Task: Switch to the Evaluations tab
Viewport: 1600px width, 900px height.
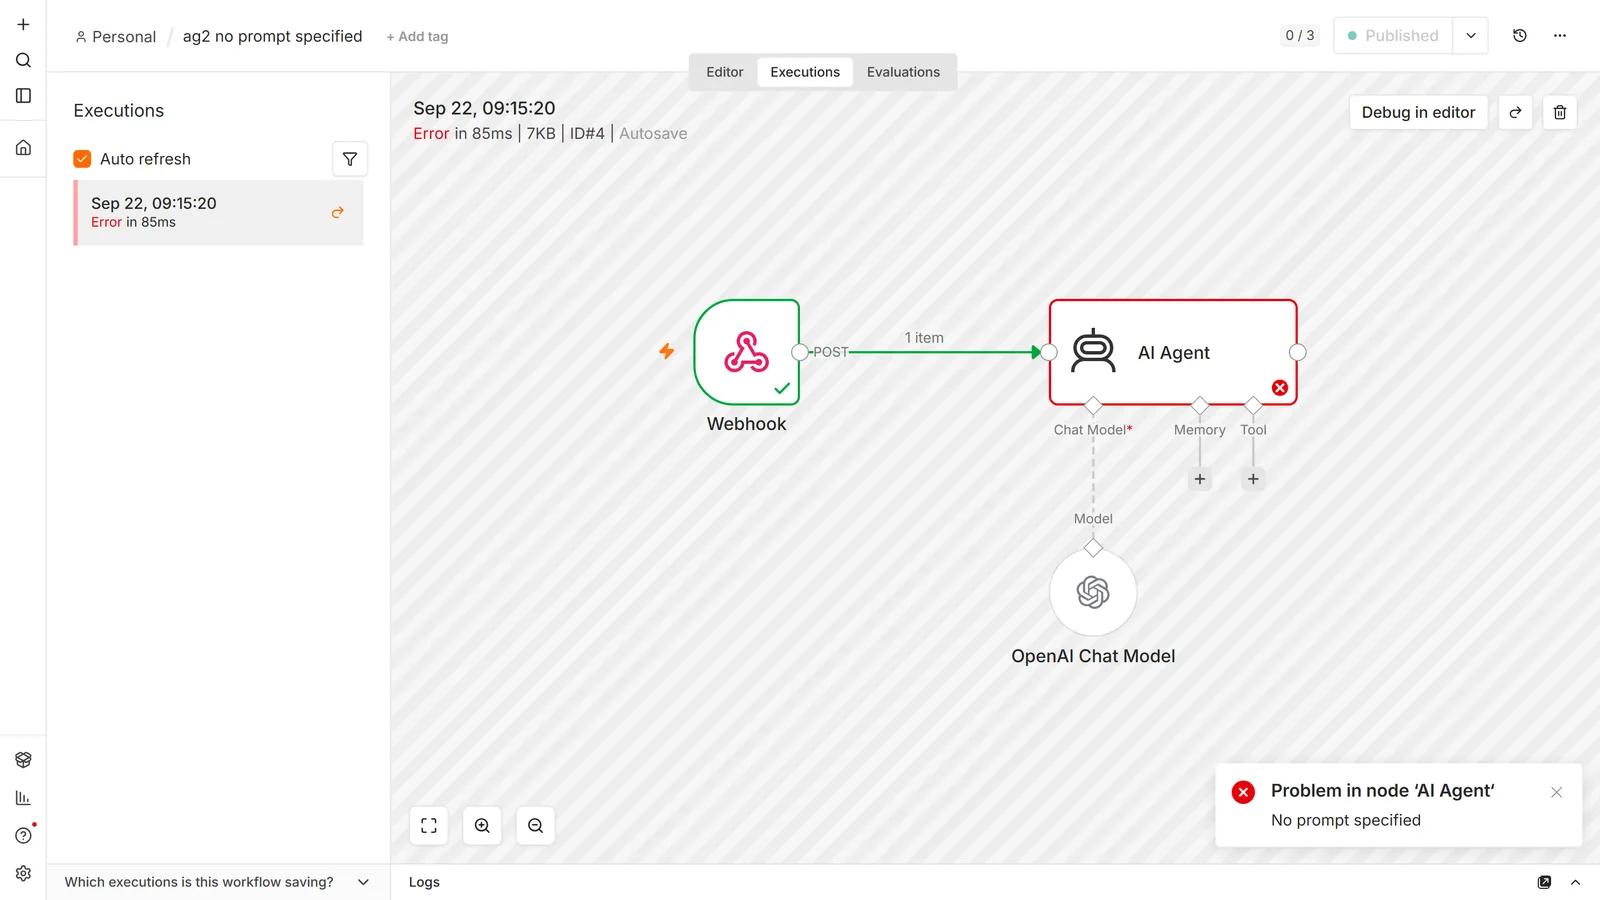Action: 903,72
